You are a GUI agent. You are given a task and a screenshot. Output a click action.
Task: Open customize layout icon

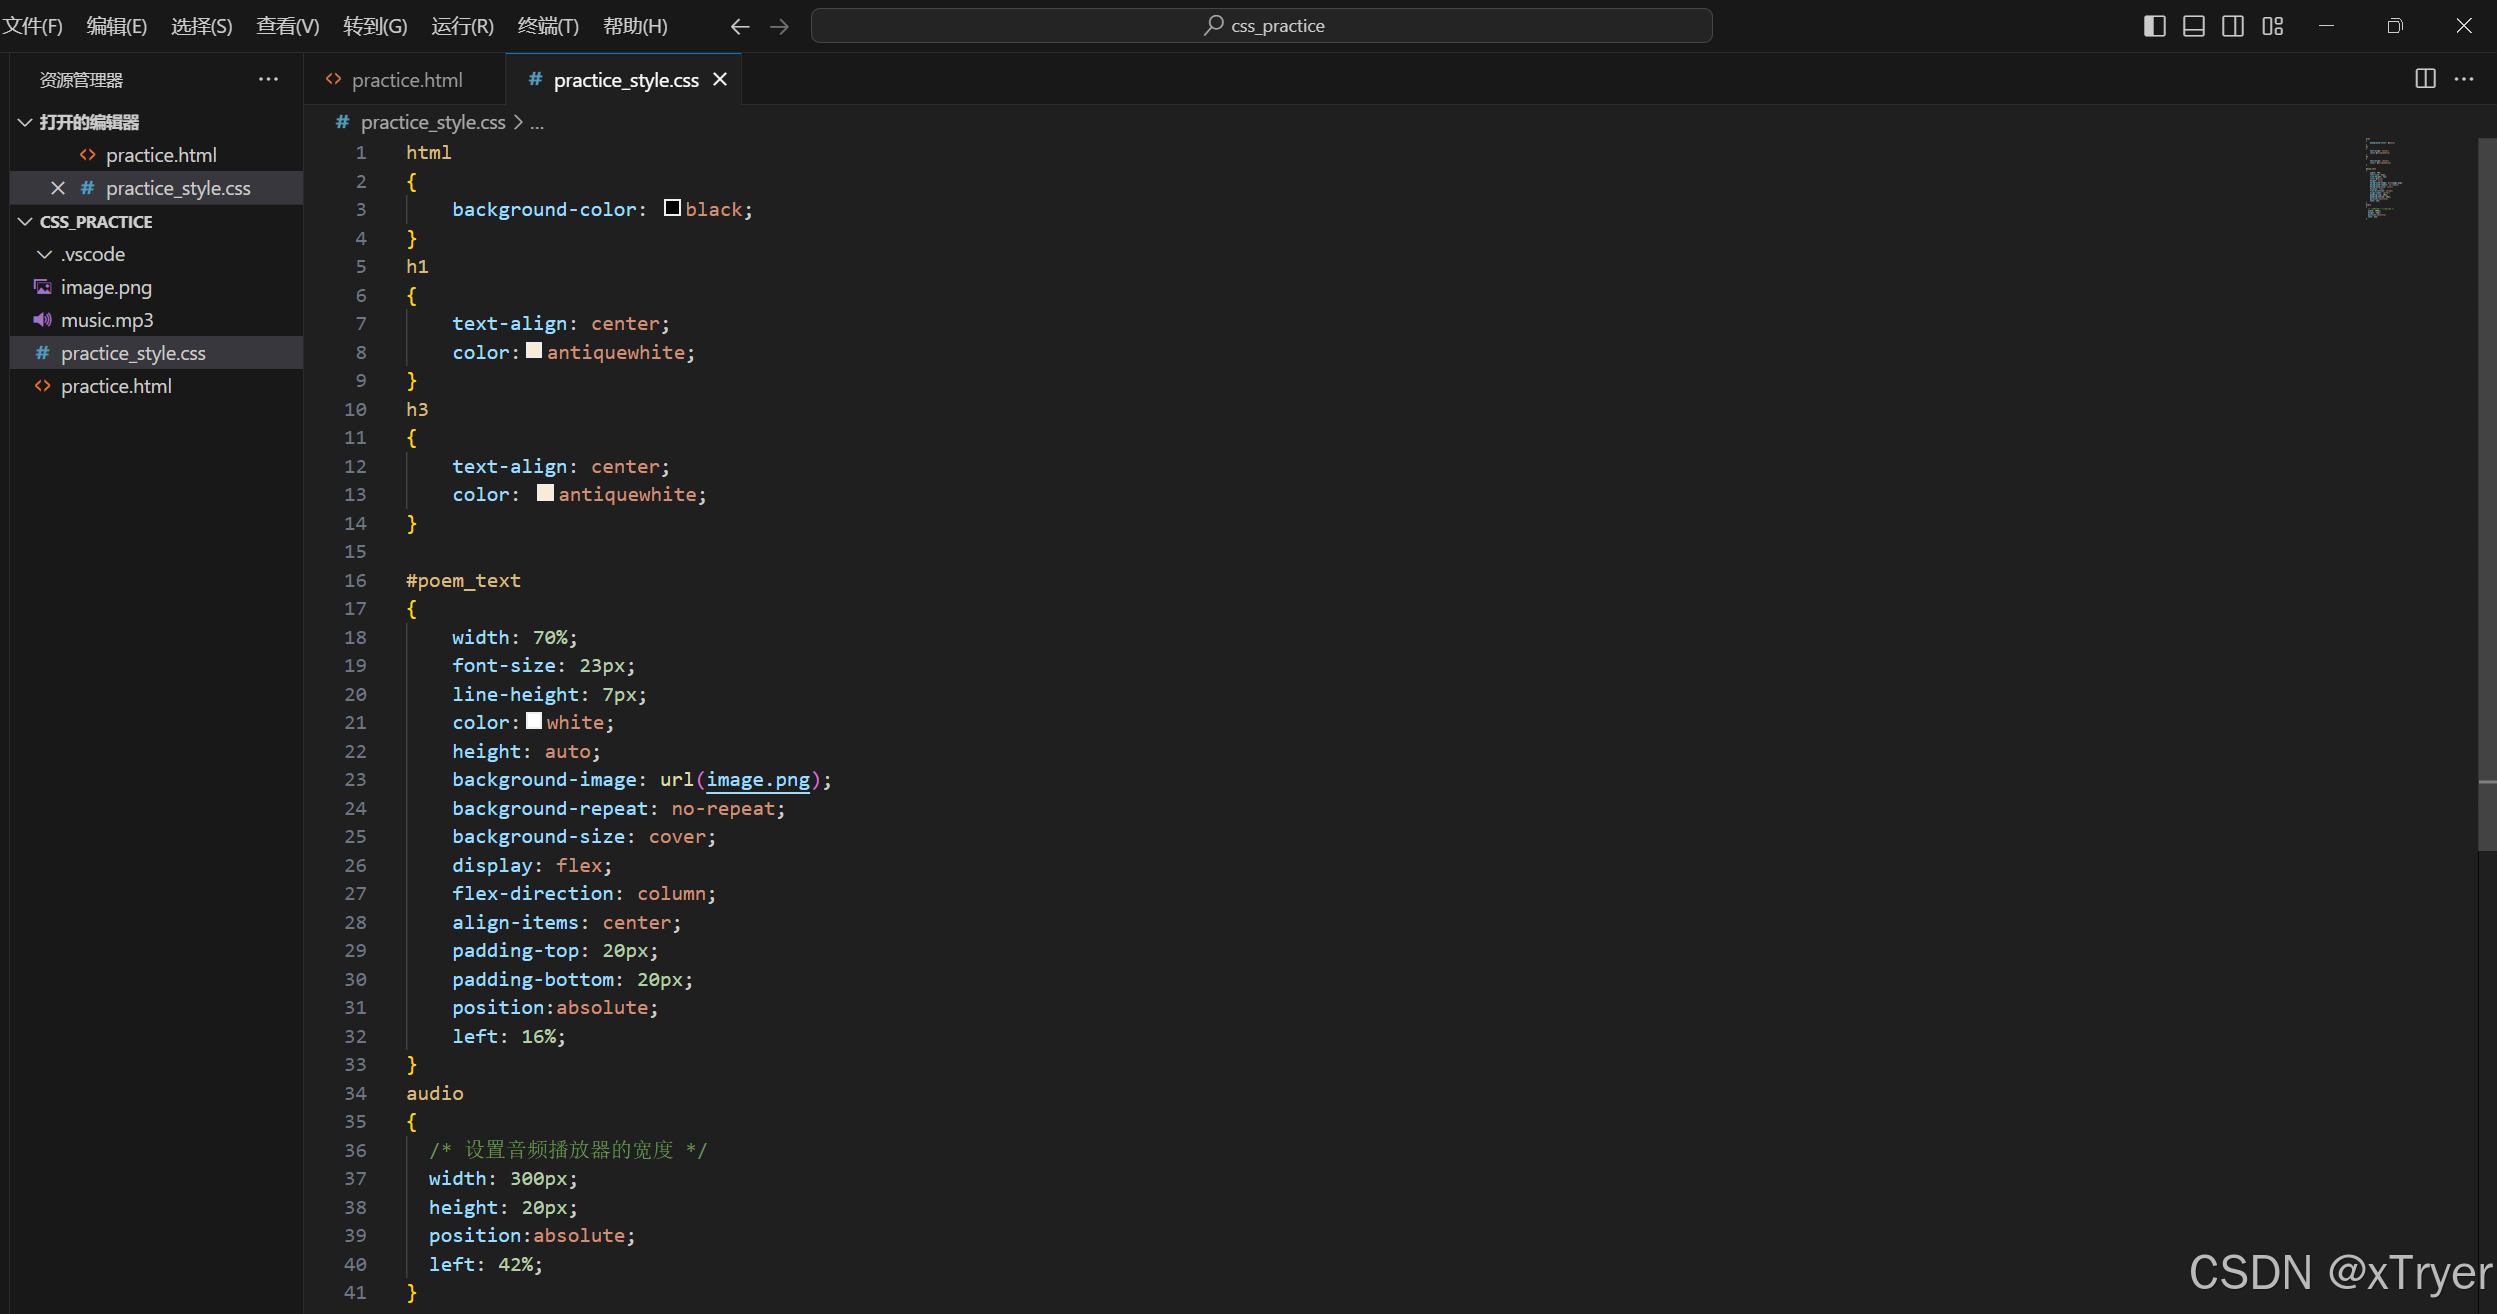(x=2272, y=26)
